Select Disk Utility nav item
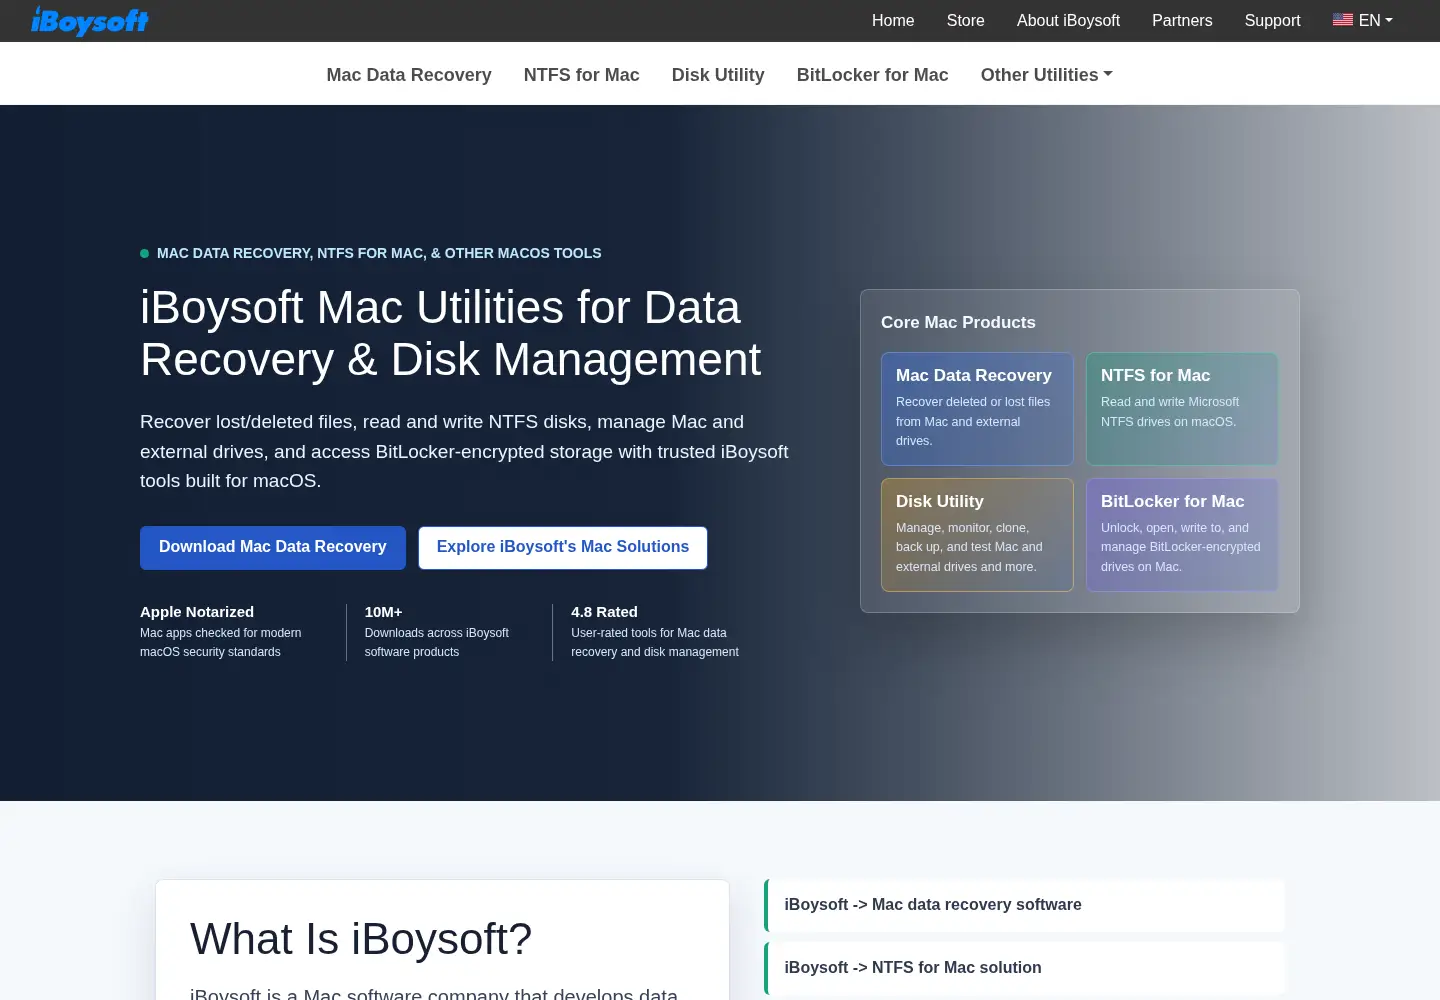The image size is (1440, 1000). click(718, 75)
